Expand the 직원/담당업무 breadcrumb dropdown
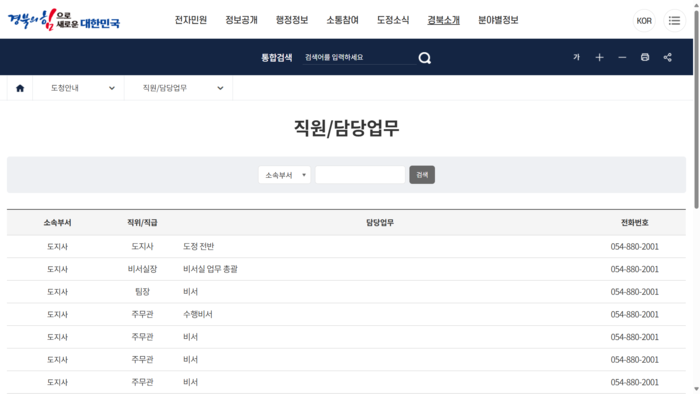Screen dimensions: 700x394 [179, 88]
